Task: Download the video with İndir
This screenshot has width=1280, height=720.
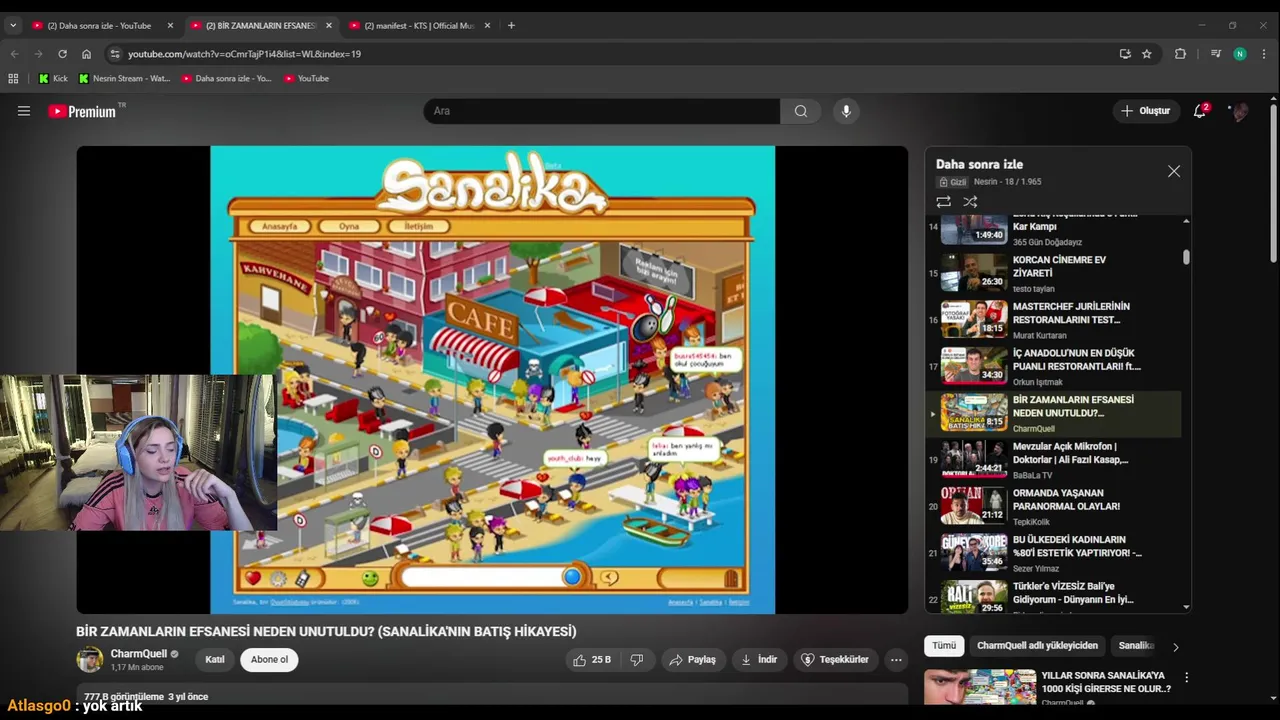Action: pos(759,659)
